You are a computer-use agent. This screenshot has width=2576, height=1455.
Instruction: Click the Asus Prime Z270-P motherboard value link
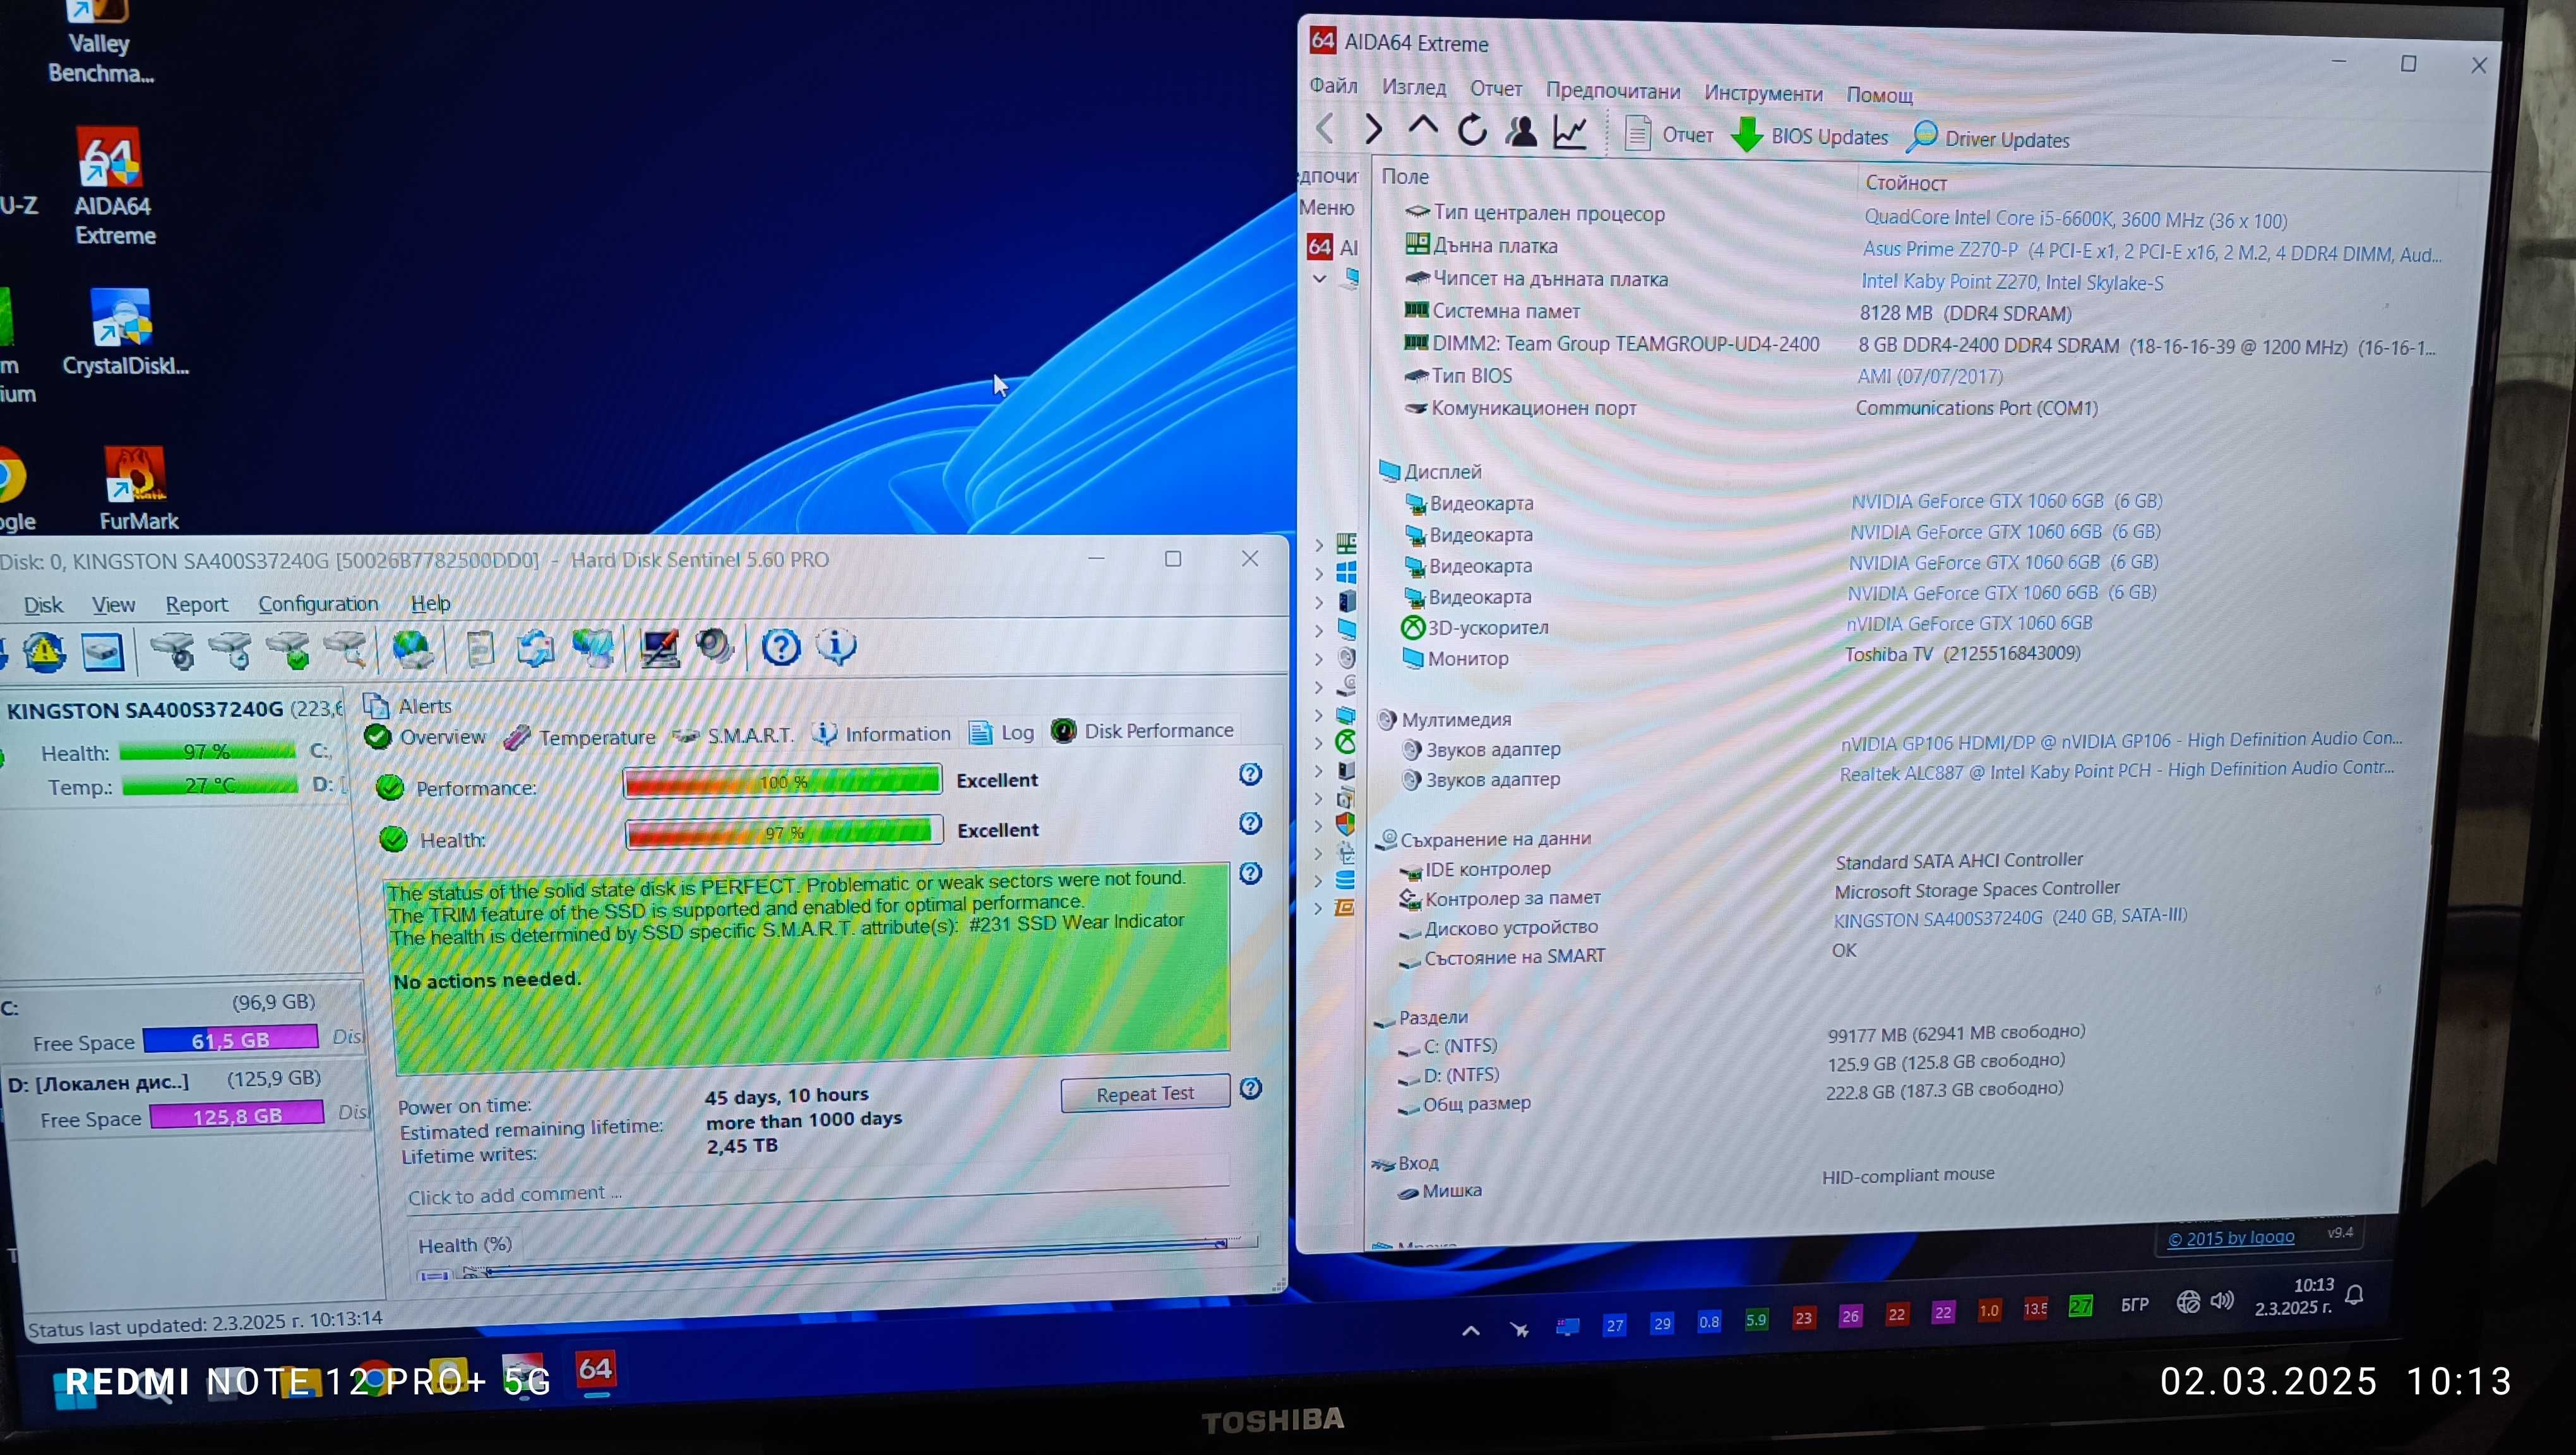click(x=2151, y=252)
